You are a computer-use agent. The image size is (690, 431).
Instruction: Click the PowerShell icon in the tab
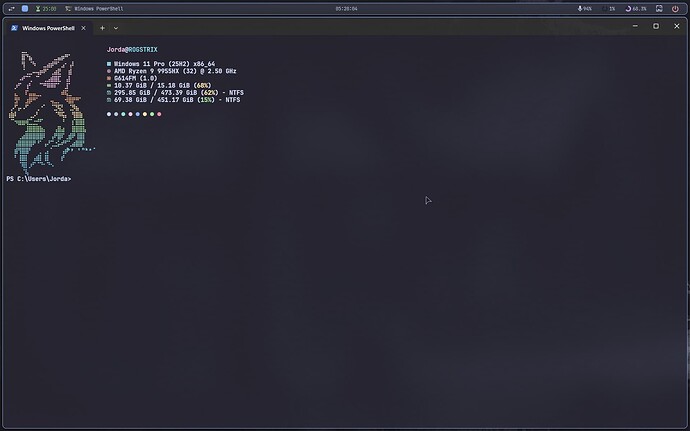point(14,28)
